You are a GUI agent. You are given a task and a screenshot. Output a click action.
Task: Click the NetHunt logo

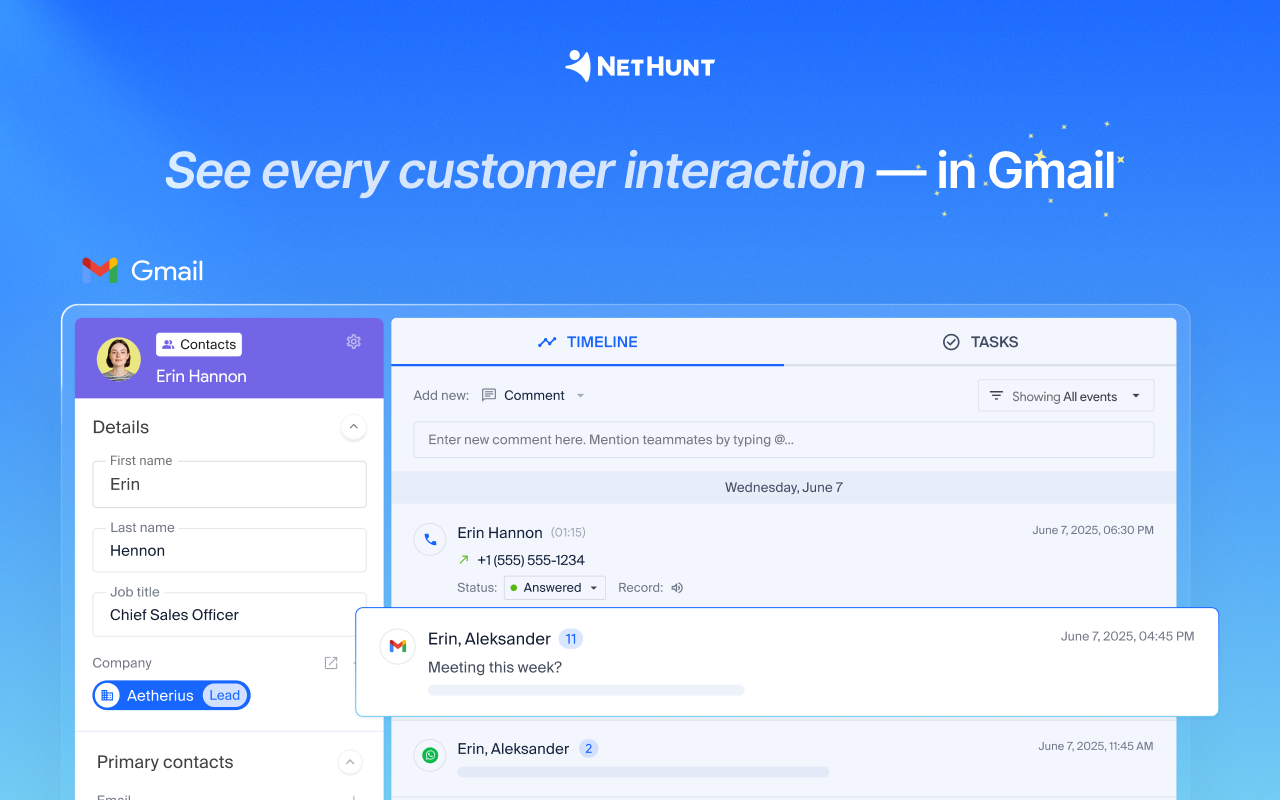640,66
